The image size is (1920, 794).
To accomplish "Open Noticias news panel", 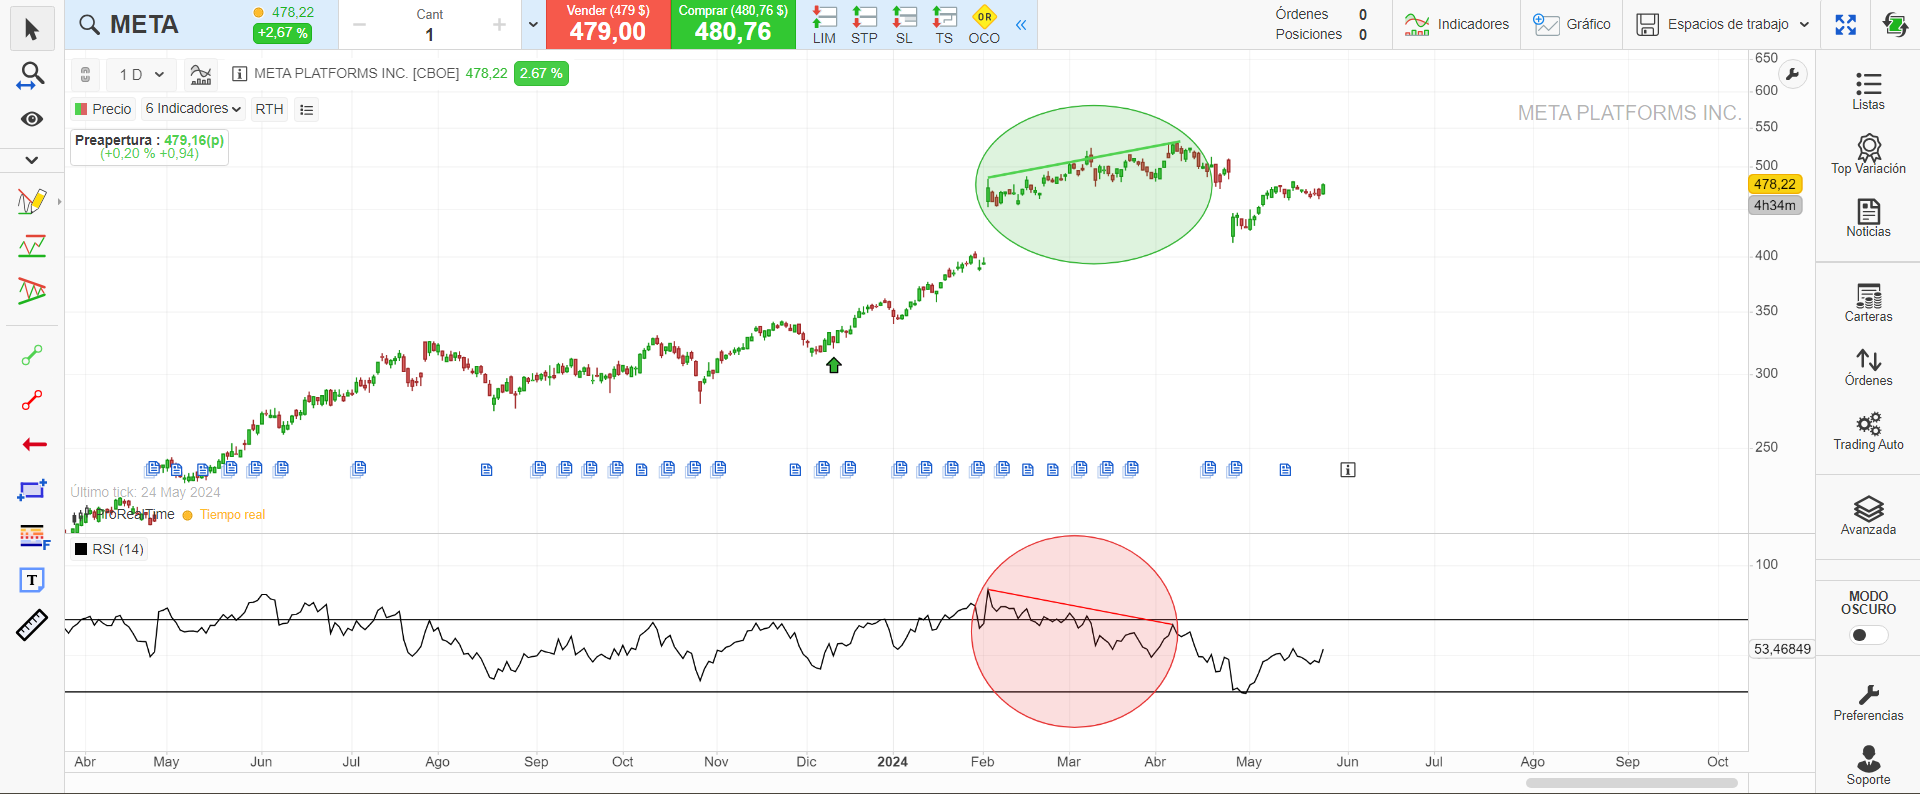I will [1868, 218].
